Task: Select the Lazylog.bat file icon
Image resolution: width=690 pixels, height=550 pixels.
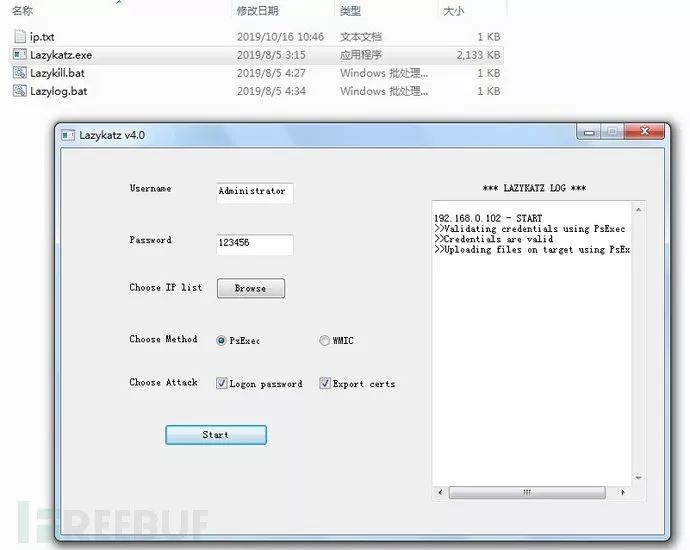Action: click(20, 91)
